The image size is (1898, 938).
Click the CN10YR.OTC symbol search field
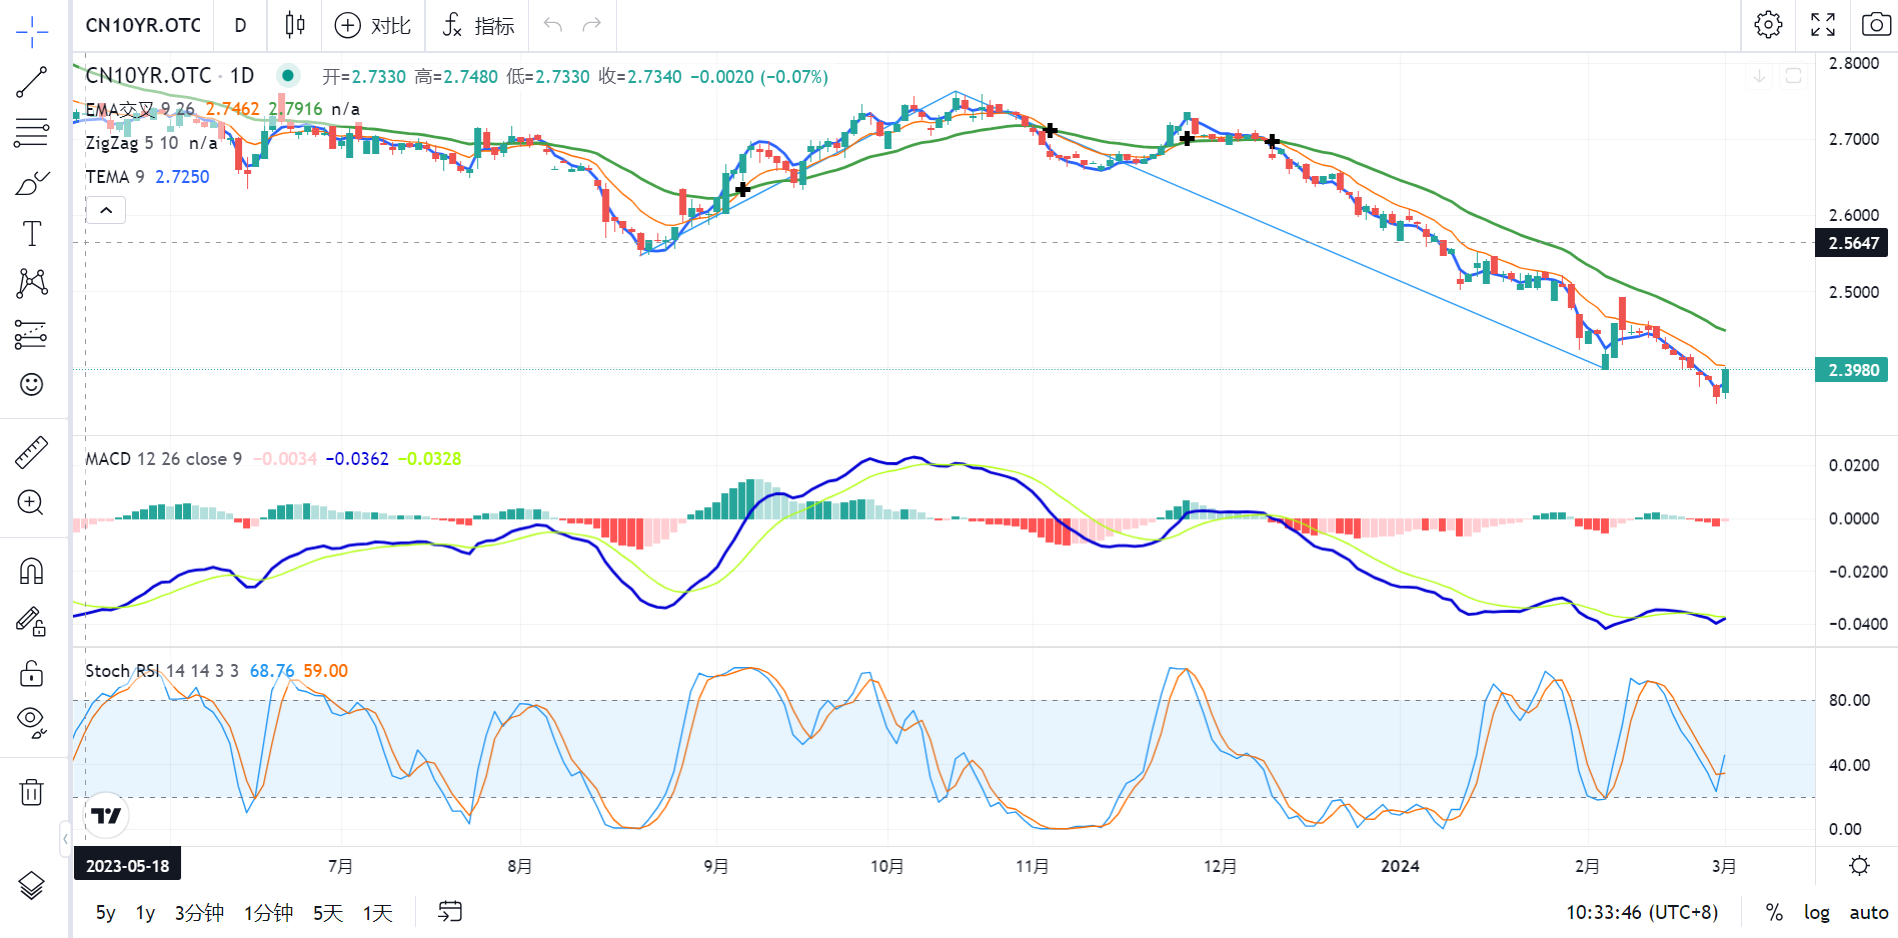(143, 25)
